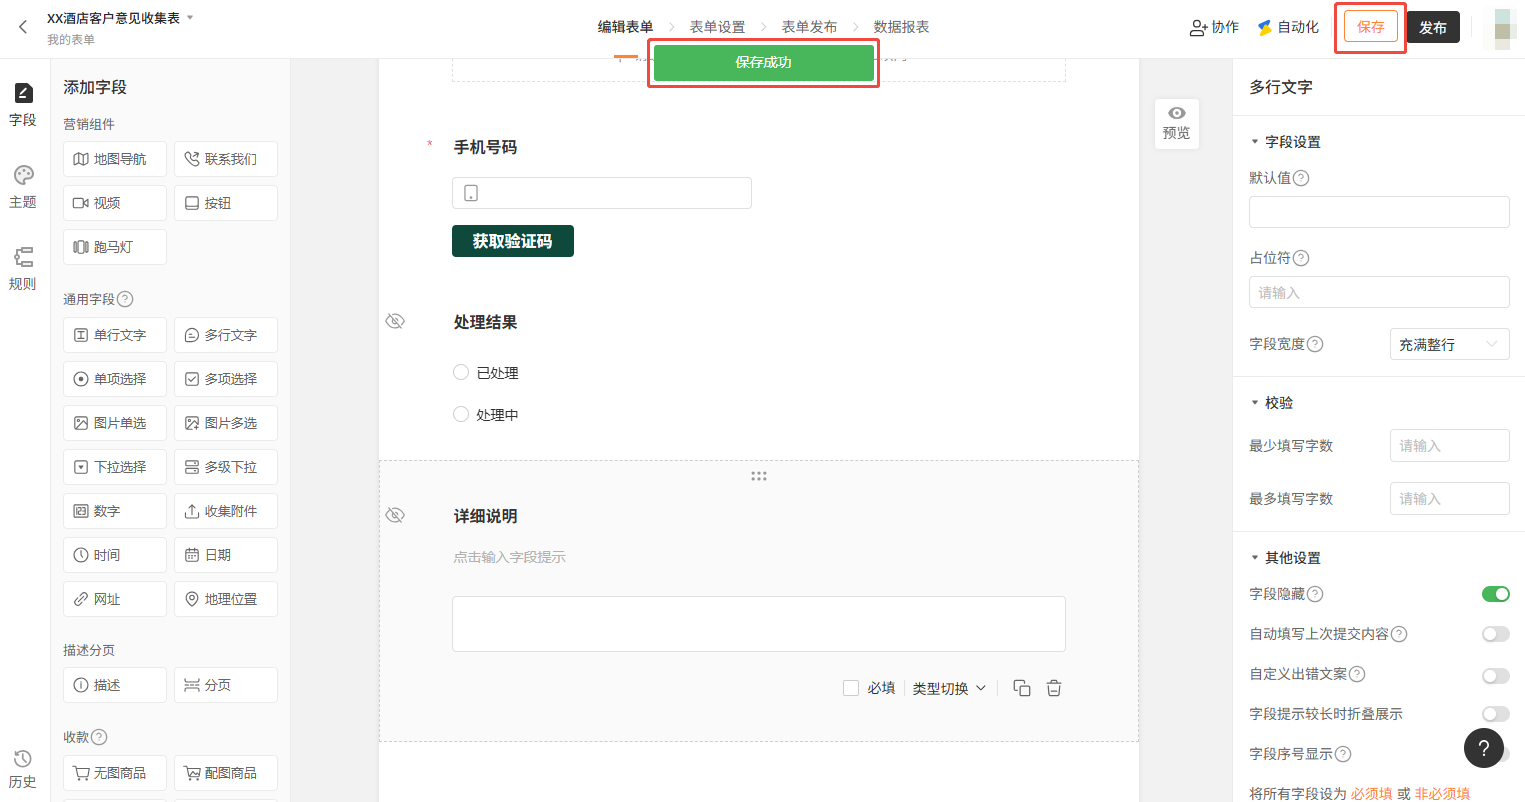Go to the 数据报表 tab
Screen dimensions: 1525x802
(901, 27)
